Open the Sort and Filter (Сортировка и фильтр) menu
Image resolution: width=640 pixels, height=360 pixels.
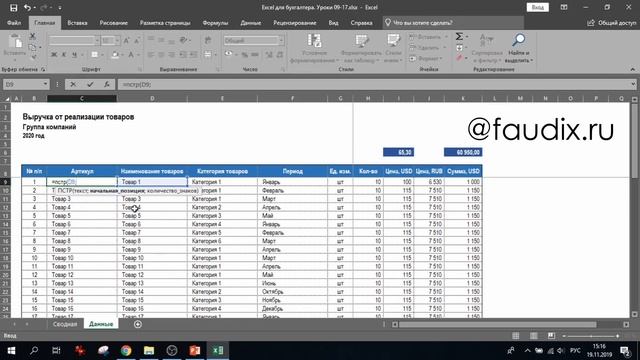[x=487, y=48]
